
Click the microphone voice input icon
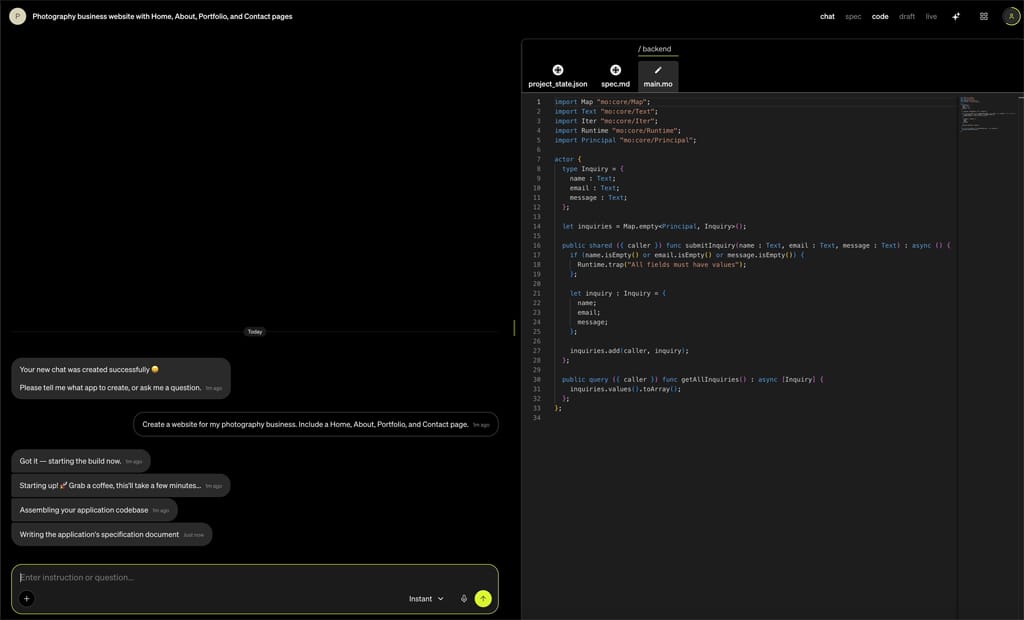tap(464, 599)
